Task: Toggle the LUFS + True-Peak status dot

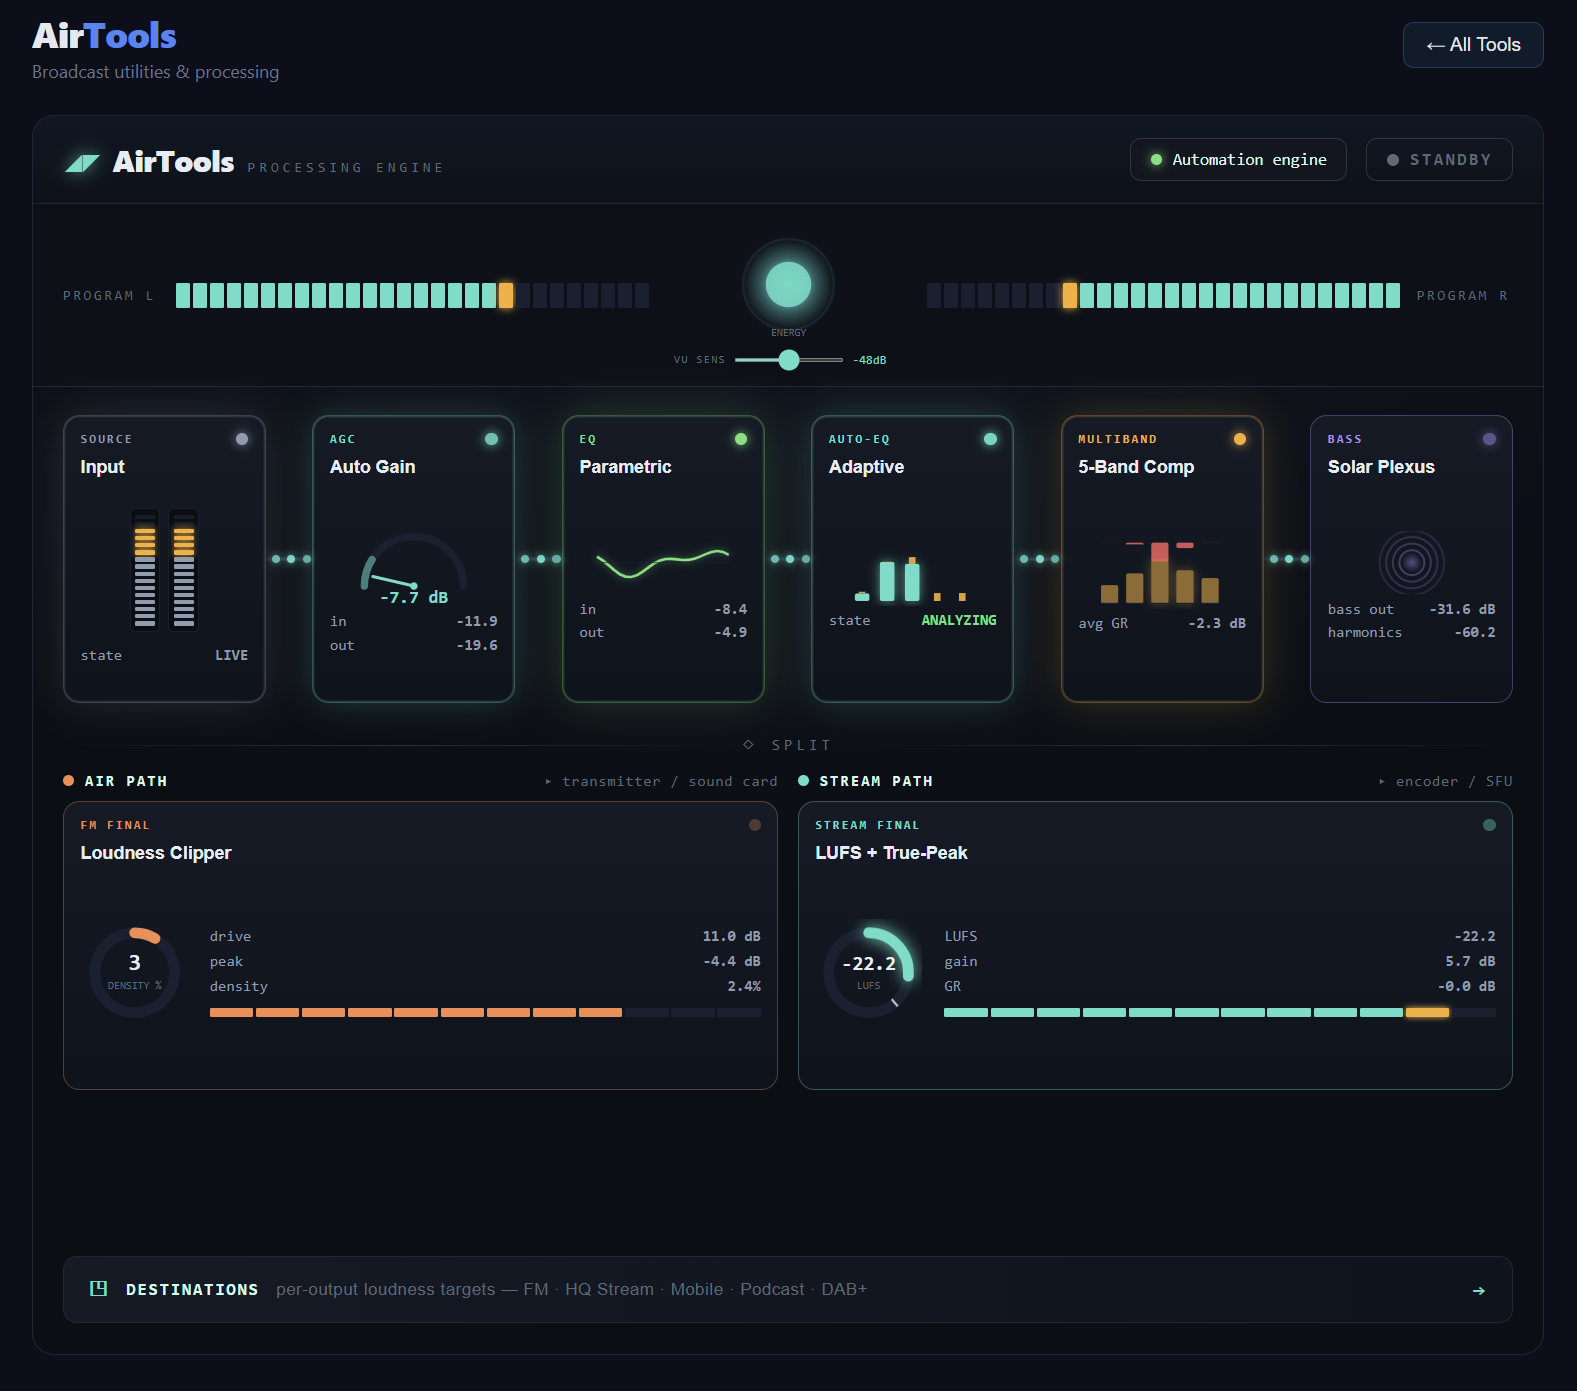Action: click(x=1489, y=825)
